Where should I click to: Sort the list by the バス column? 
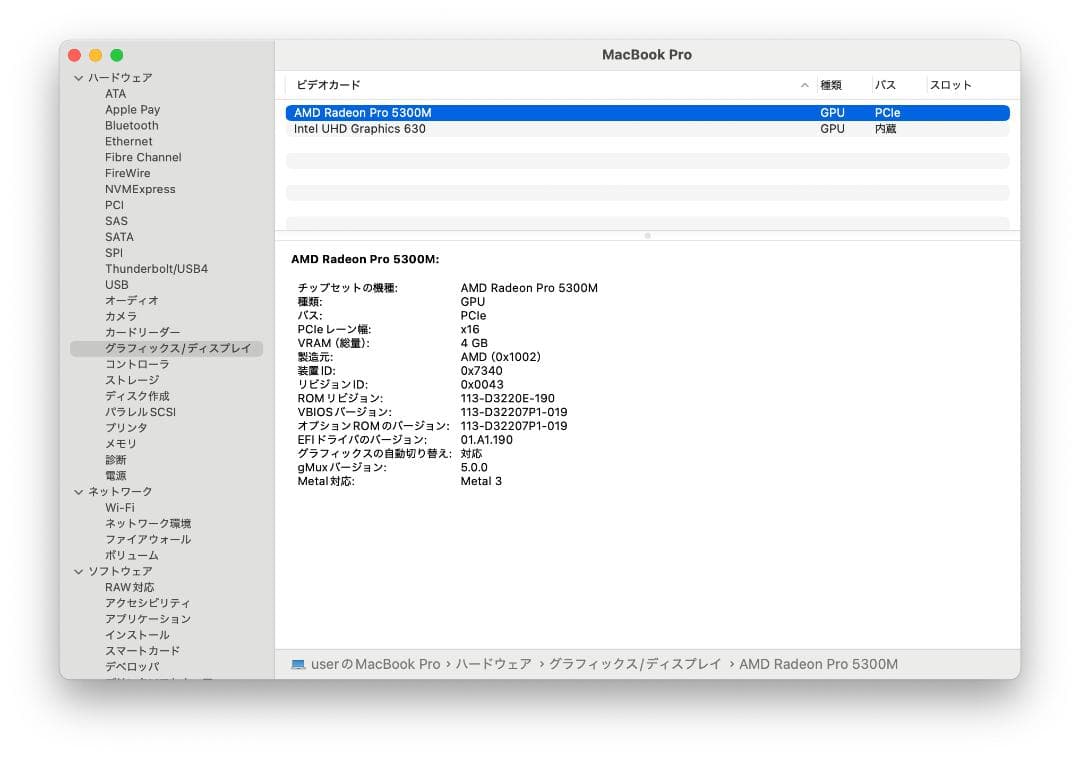pos(886,85)
